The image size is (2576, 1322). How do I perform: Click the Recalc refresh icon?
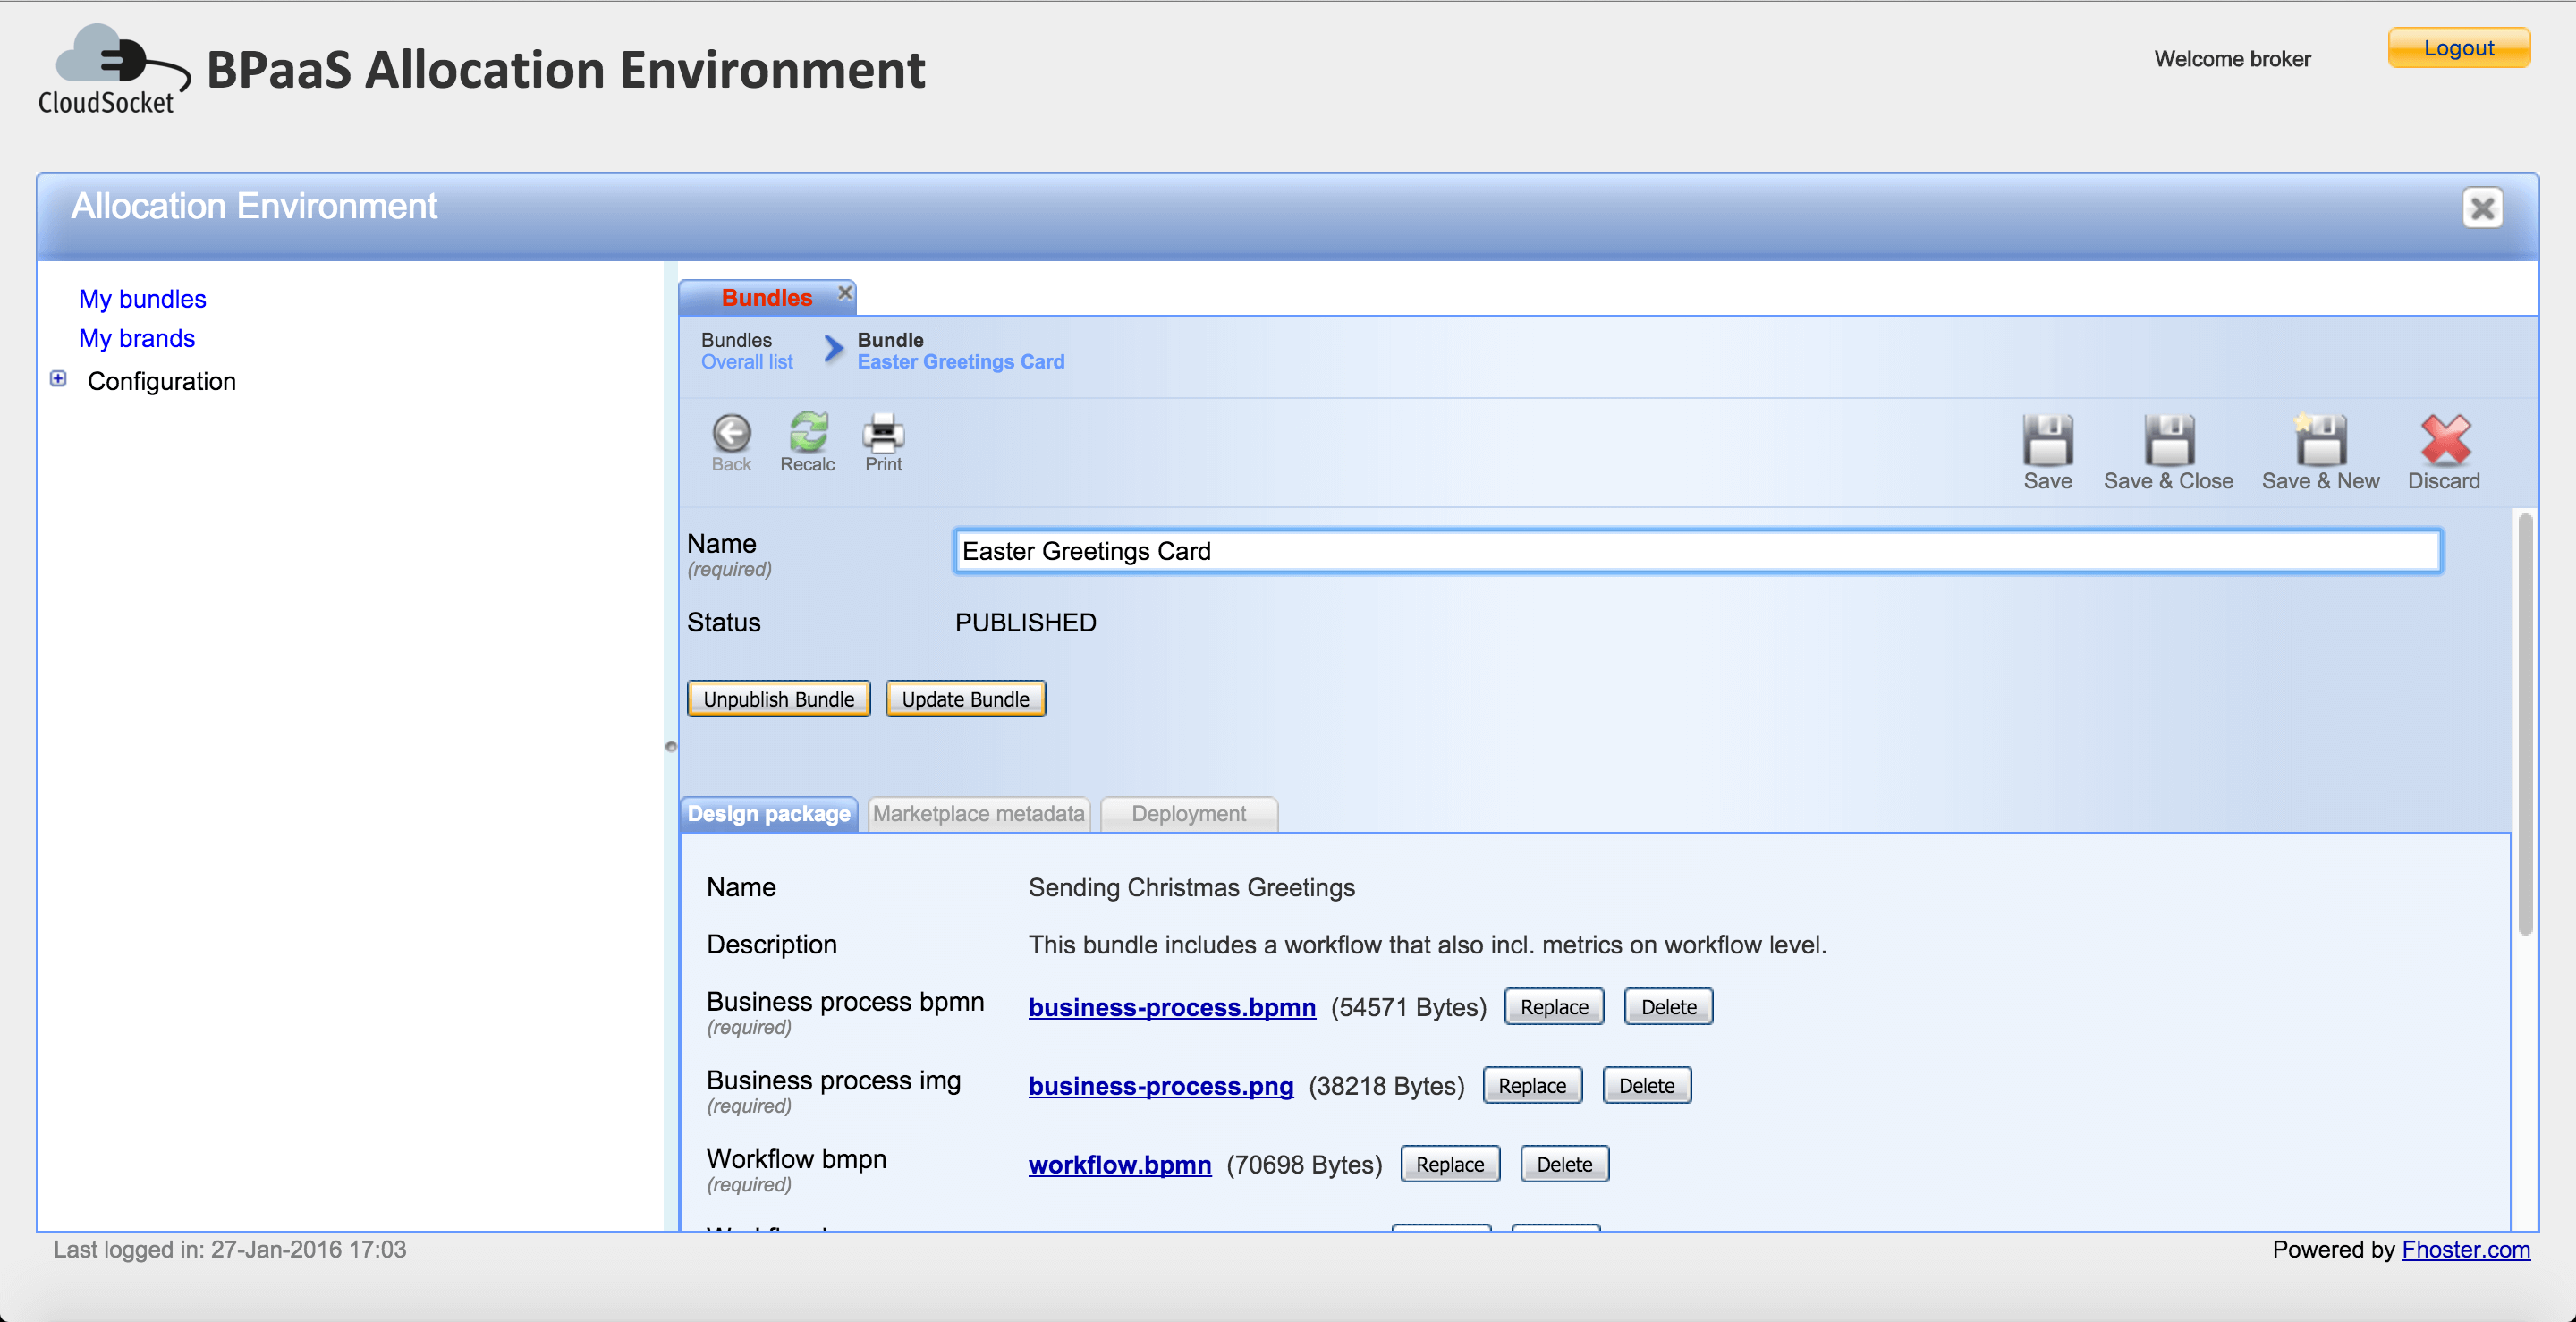(808, 433)
